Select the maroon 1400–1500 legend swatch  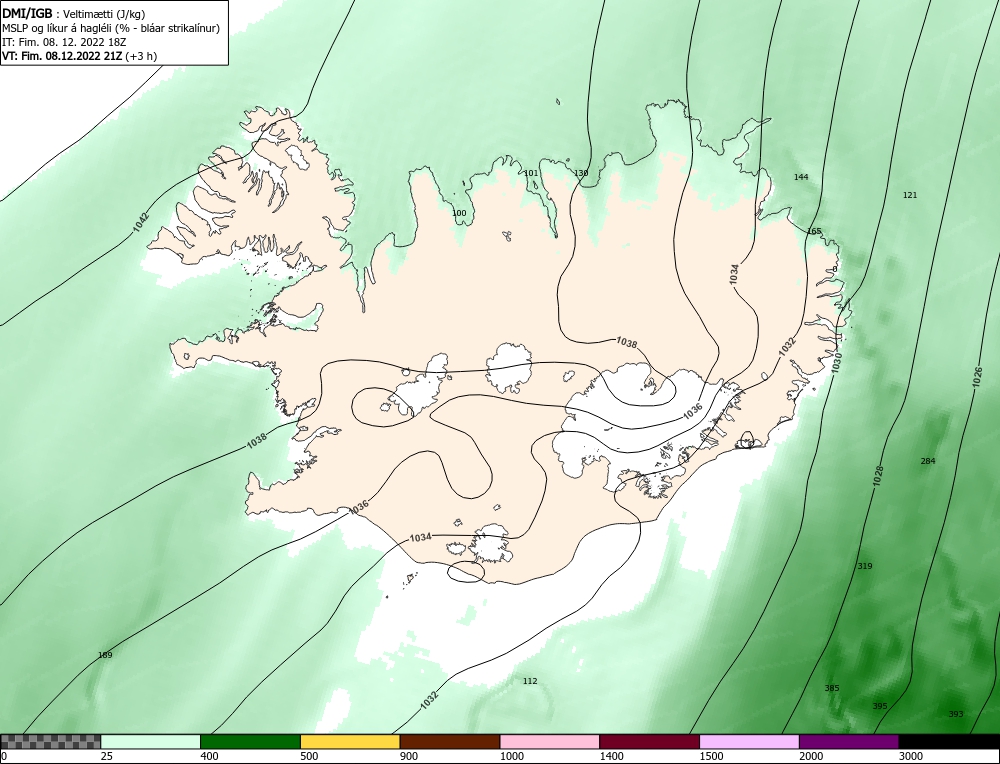point(649,742)
